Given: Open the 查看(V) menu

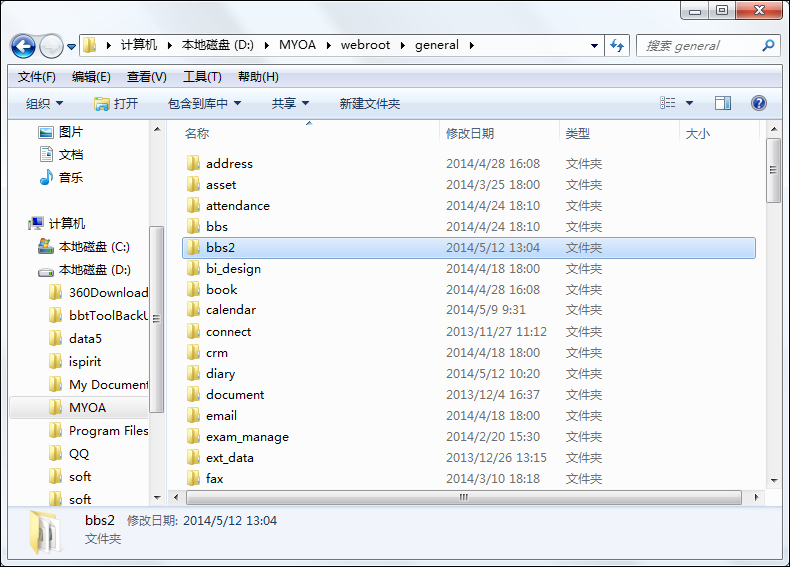Looking at the screenshot, I should coord(146,77).
